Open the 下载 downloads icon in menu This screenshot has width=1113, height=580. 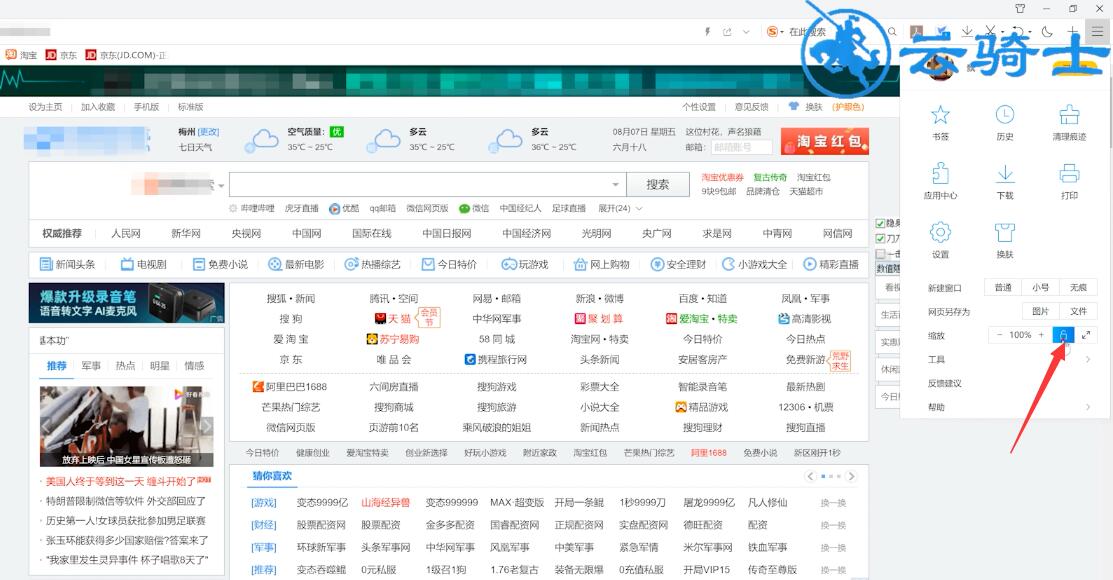pyautogui.click(x=1004, y=173)
